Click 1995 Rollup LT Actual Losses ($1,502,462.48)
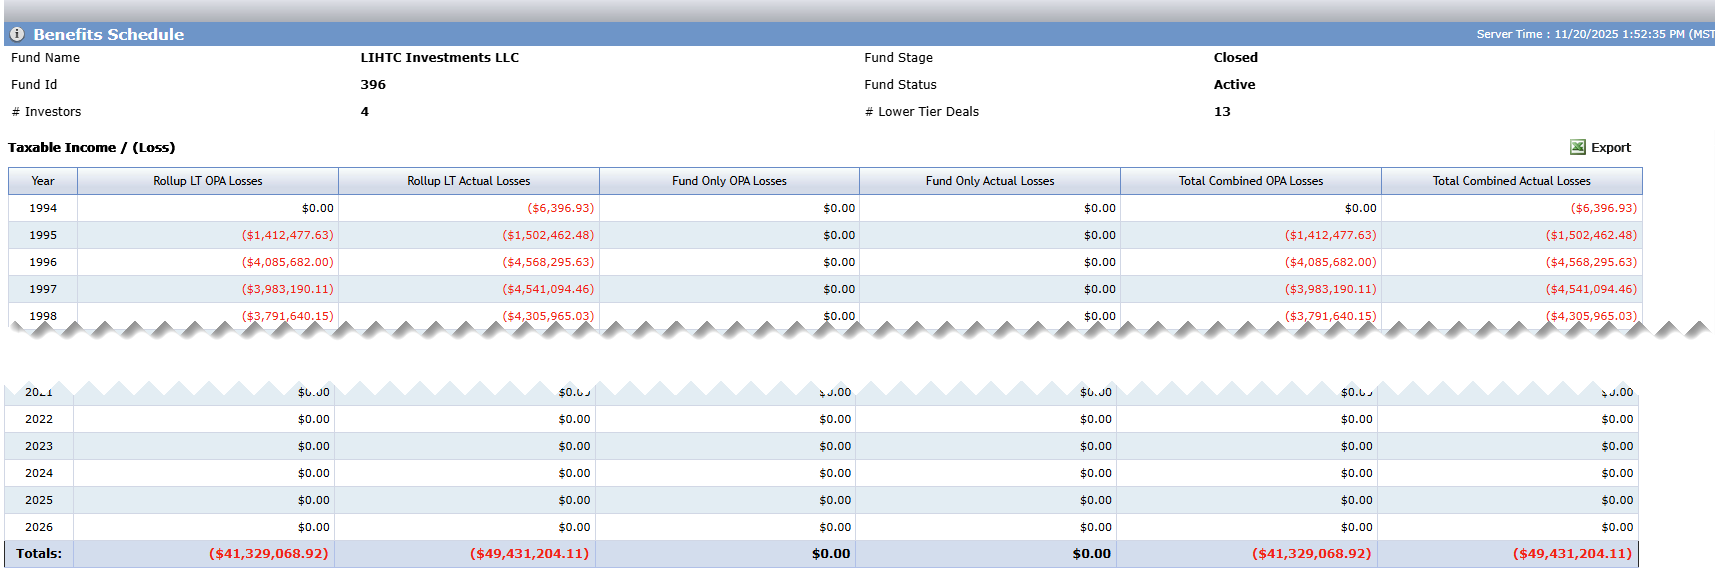Image resolution: width=1715 pixels, height=571 pixels. [x=548, y=235]
